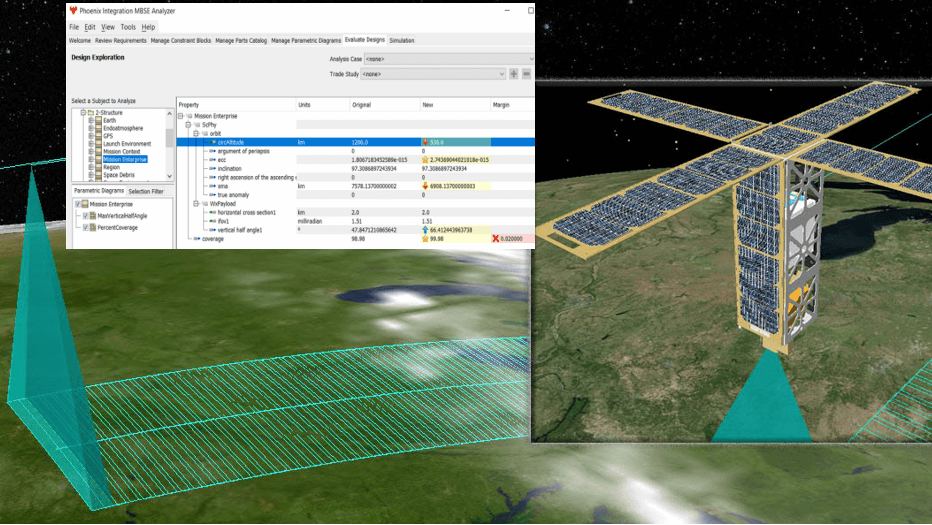Click the MaxVerticalHalfAngle diagram icon
932x525 pixels.
[x=93, y=216]
